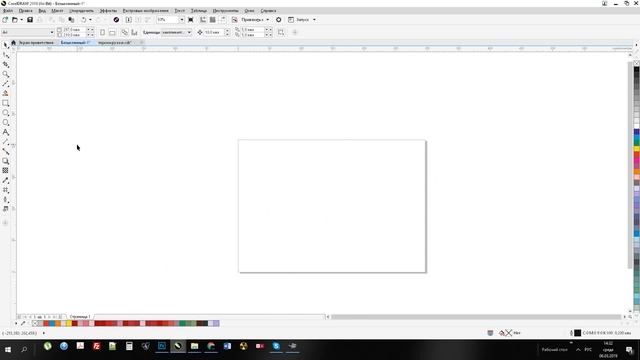The height and width of the screenshot is (360, 640).
Task: Select the Drop Shadow tool
Action: coord(6,161)
